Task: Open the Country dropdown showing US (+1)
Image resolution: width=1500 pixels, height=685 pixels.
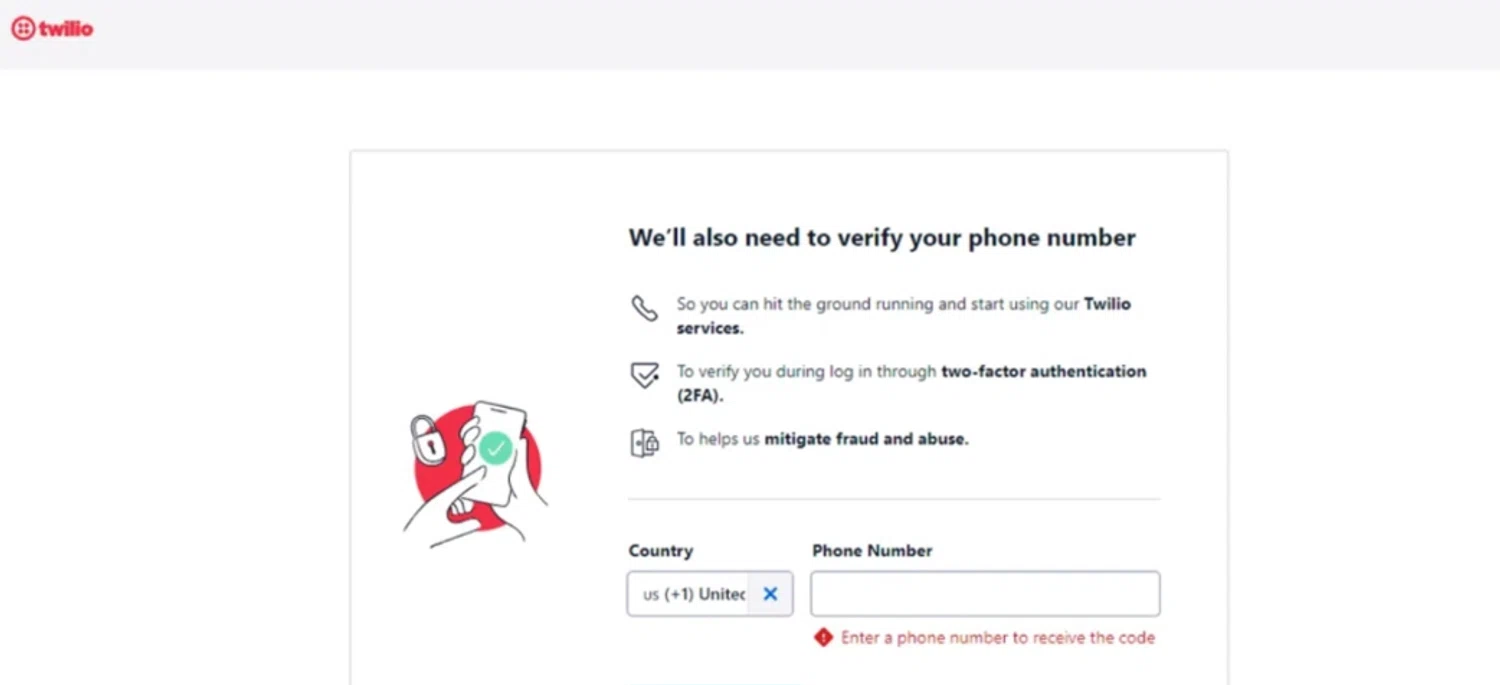Action: 692,594
